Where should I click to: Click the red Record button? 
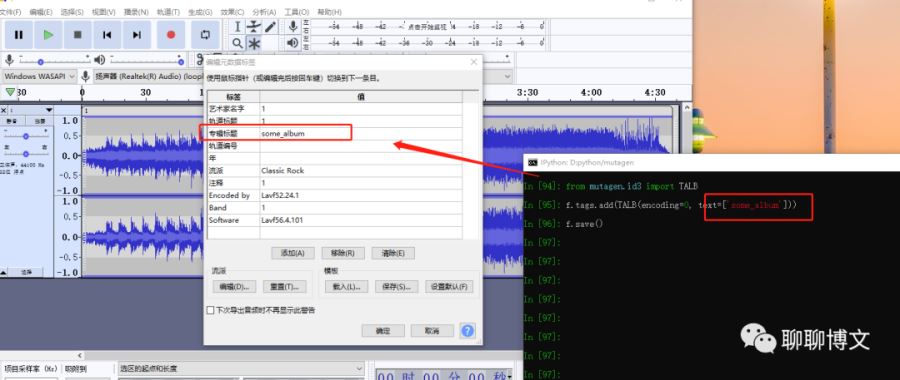click(170, 35)
